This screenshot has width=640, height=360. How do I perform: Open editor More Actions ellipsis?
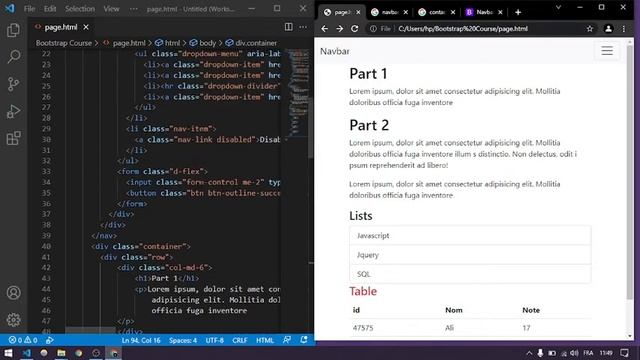point(303,27)
